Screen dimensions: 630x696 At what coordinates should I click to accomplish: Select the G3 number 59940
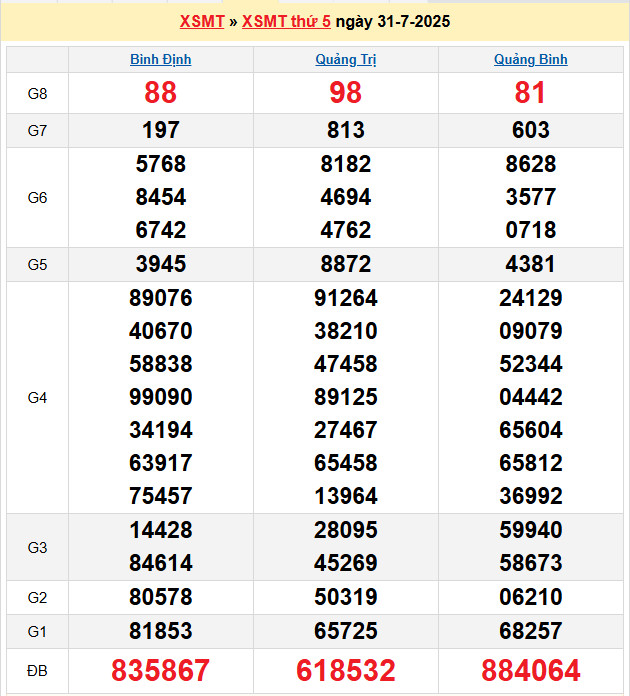point(530,530)
